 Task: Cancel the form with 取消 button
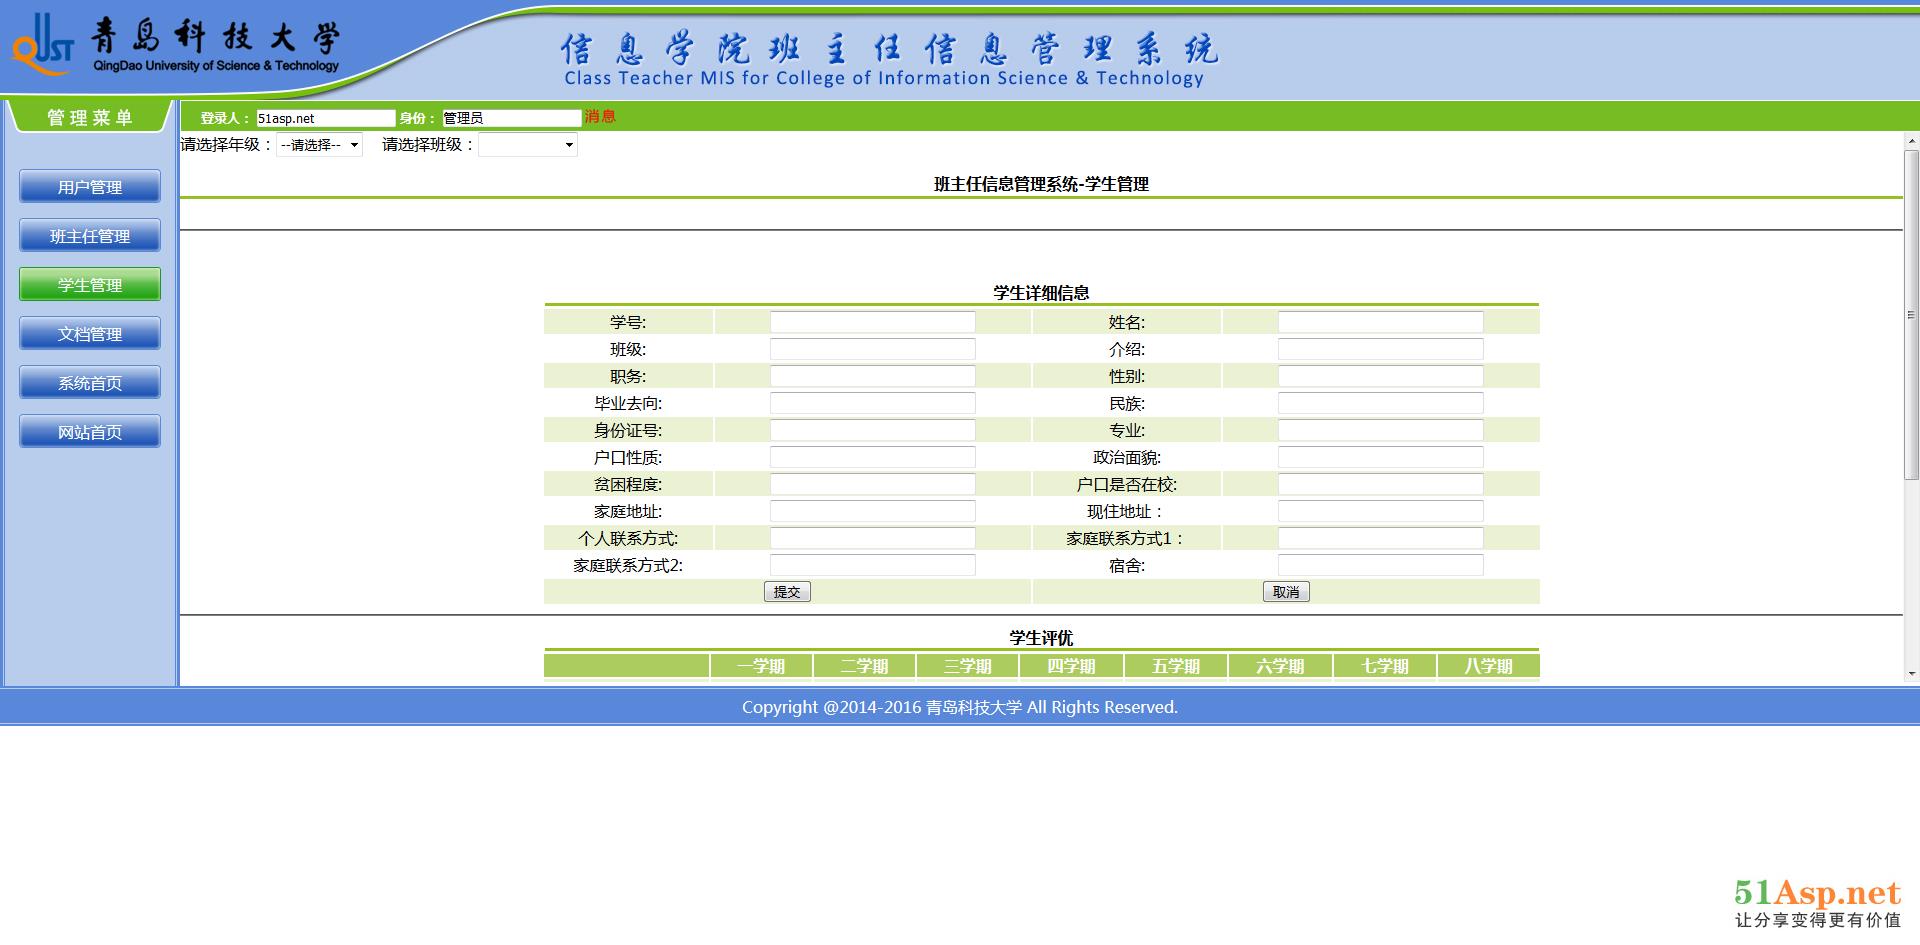(x=1286, y=592)
